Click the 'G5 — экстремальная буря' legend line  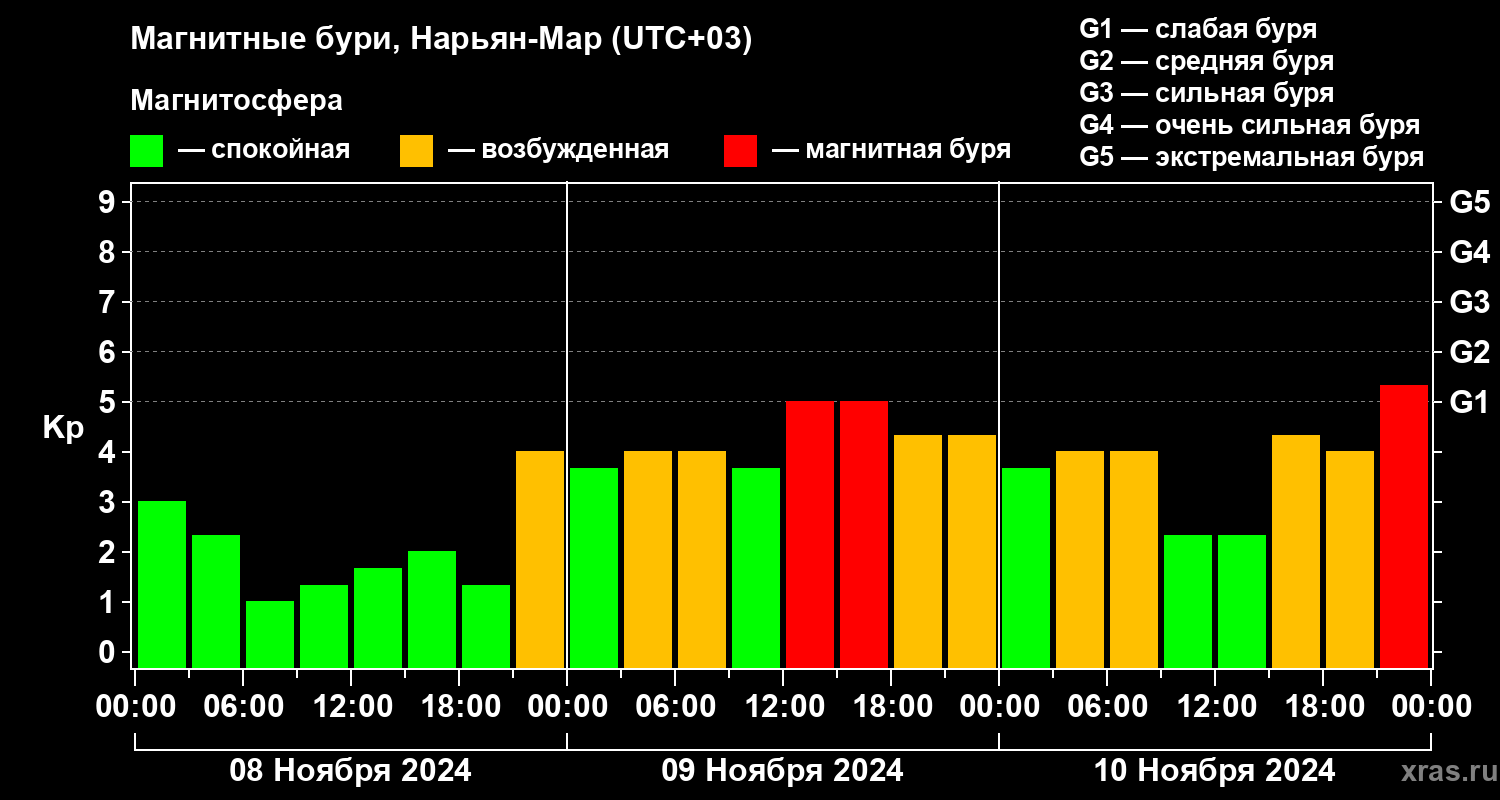pos(1251,158)
